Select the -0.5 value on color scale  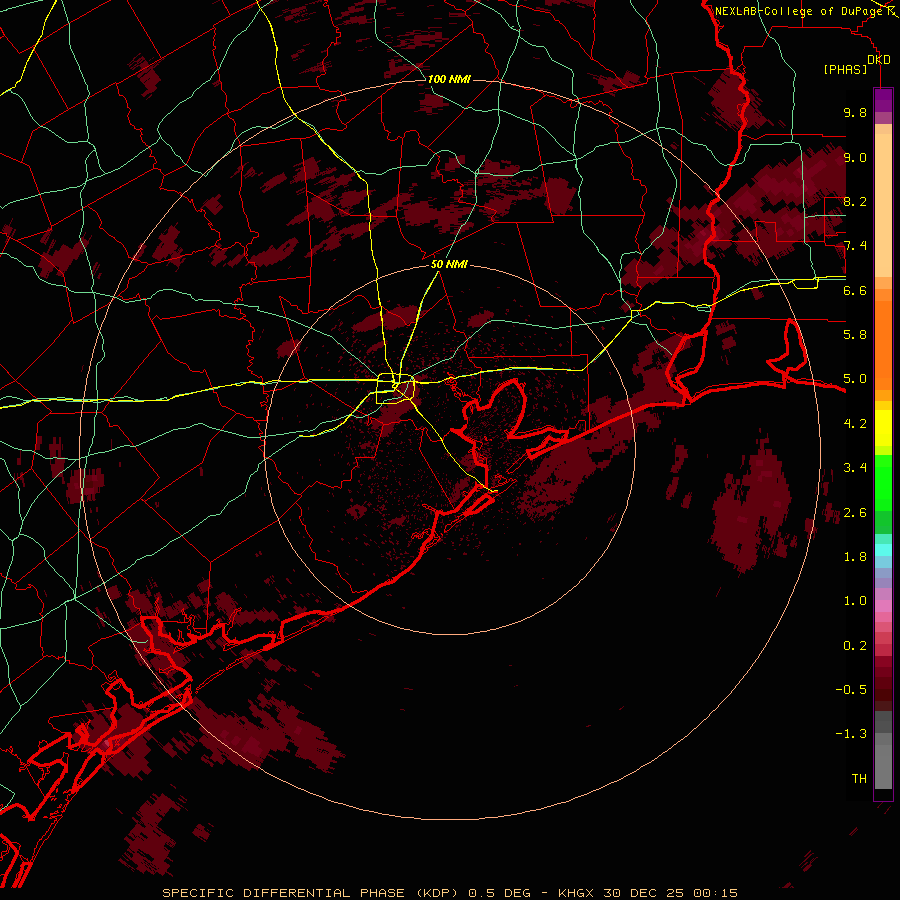(x=851, y=689)
